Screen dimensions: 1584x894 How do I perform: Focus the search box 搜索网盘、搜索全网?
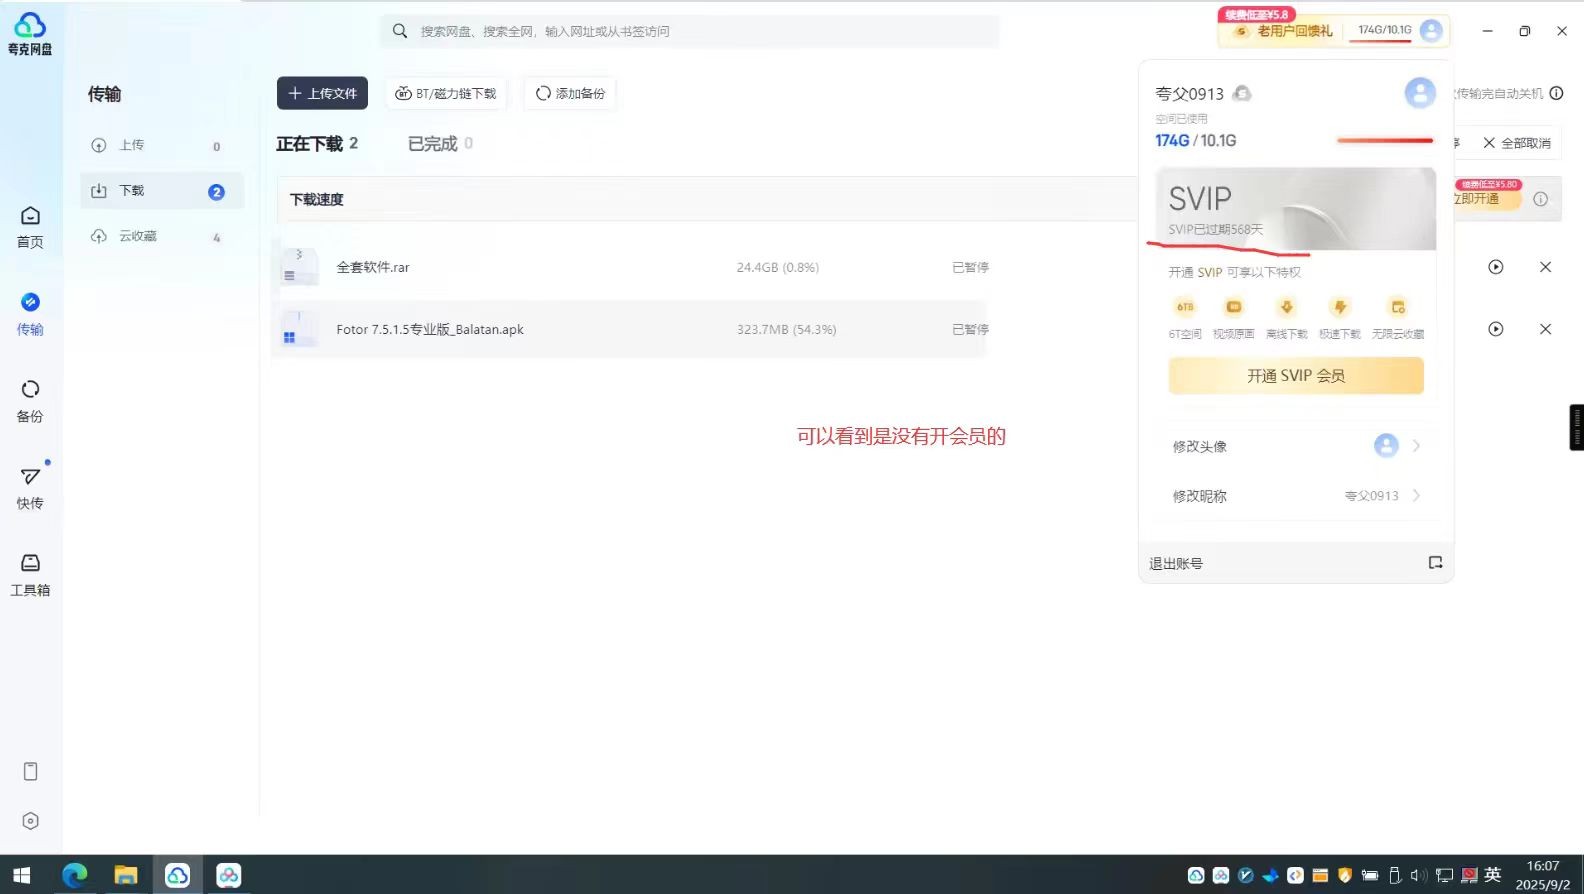[x=690, y=31]
